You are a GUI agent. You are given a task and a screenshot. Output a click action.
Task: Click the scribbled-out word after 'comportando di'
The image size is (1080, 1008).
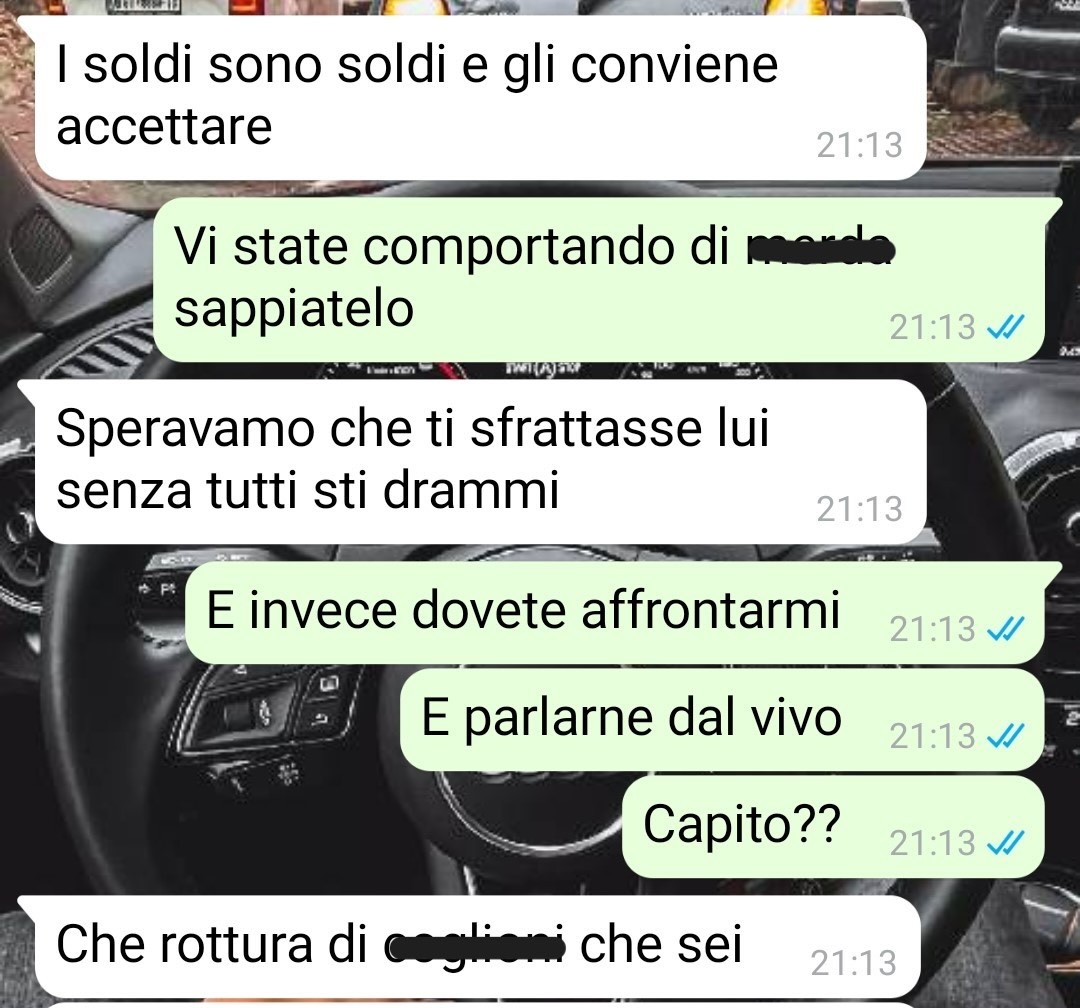coord(820,249)
